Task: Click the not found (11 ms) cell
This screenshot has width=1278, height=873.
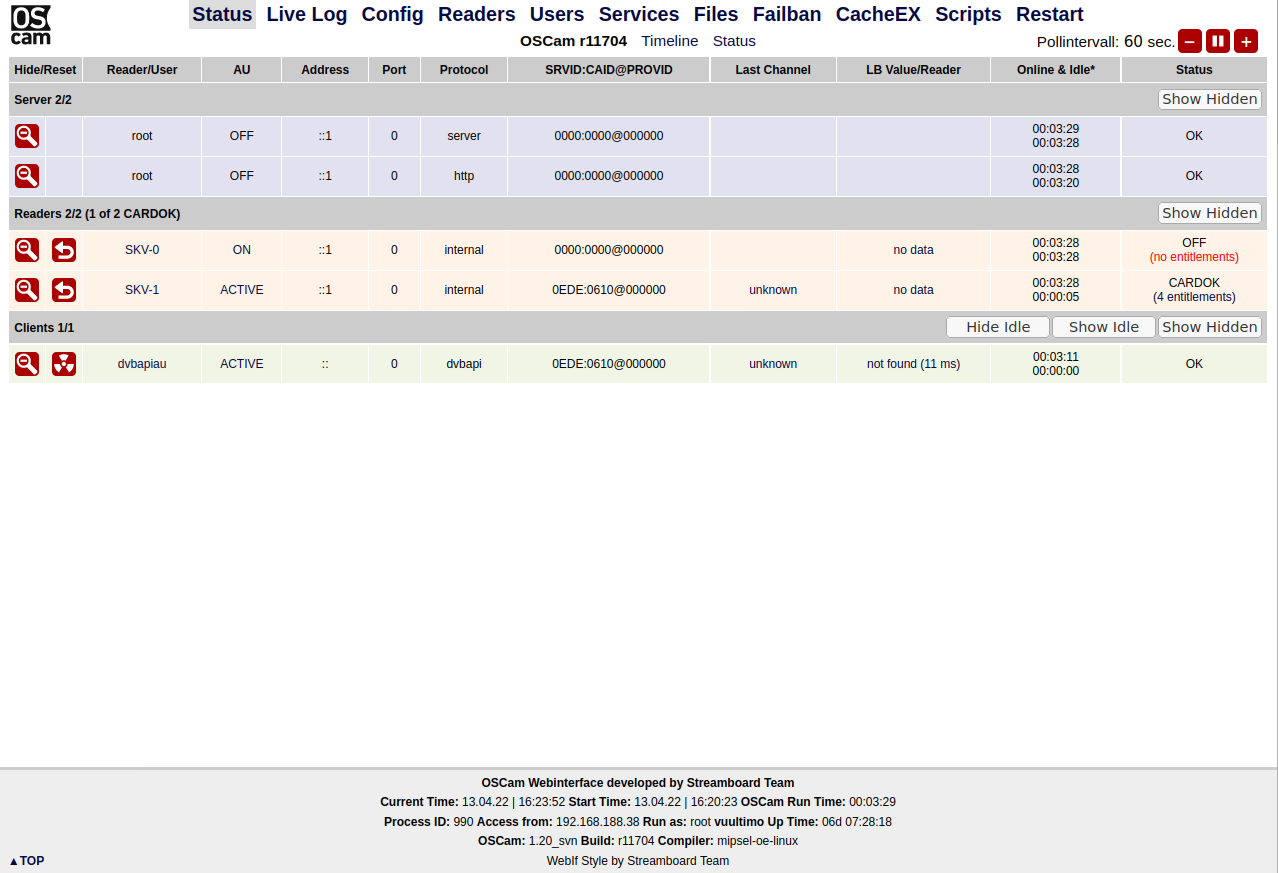Action: (914, 364)
